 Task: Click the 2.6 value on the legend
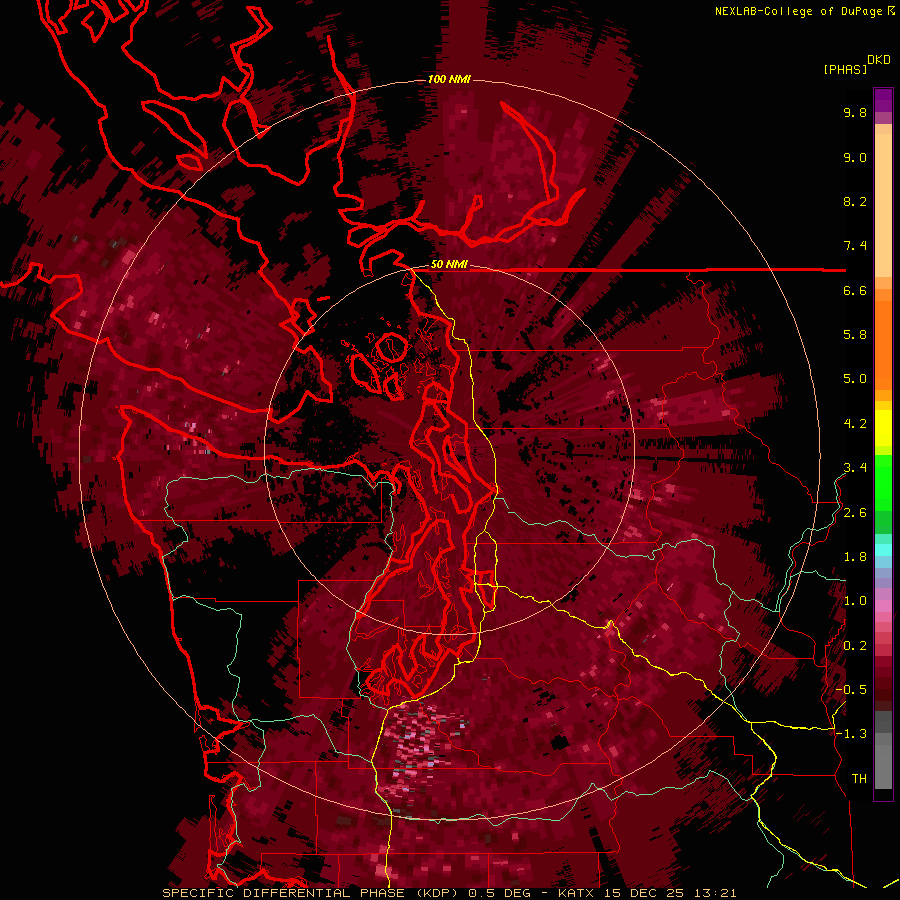click(x=855, y=513)
